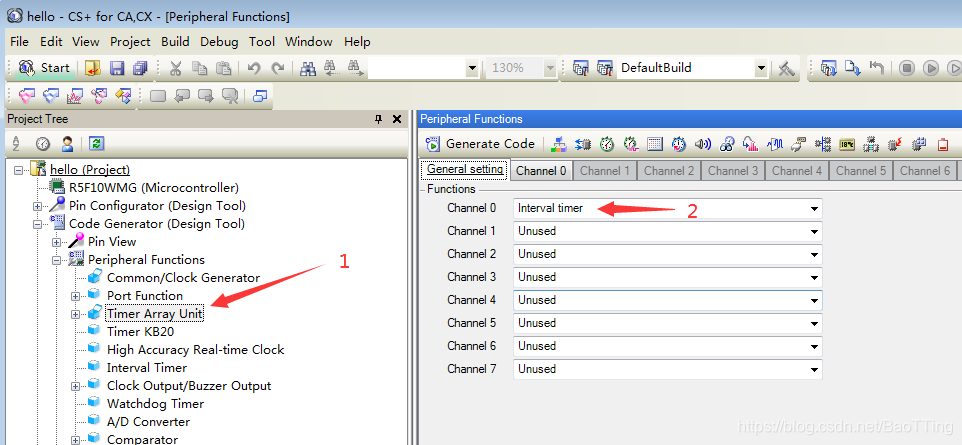This screenshot has width=962, height=445.
Task: Select Common/Clock Generator in tree
Action: pos(183,278)
